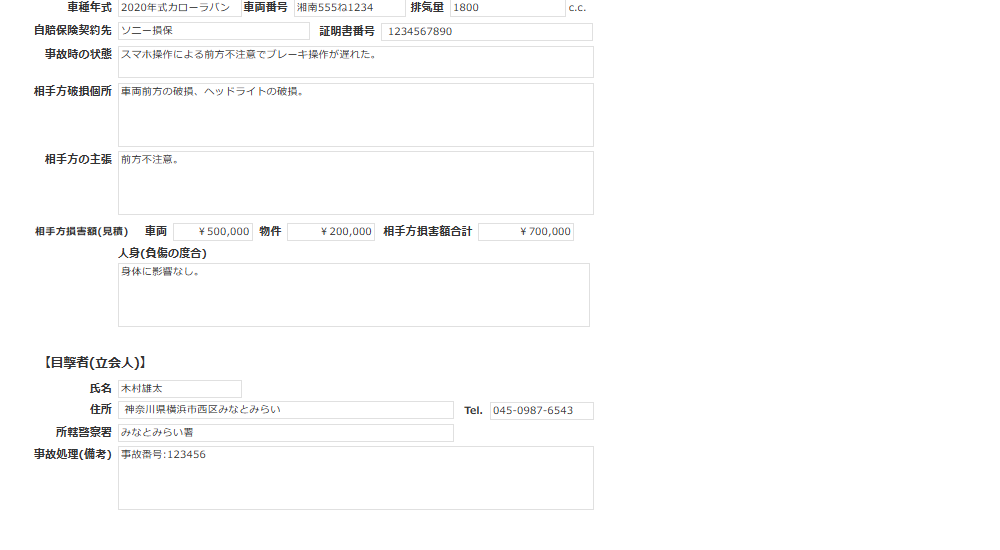Click inside the 事故処理(備考) text area
Image resolution: width=1000 pixels, height=550 pixels.
click(355, 478)
